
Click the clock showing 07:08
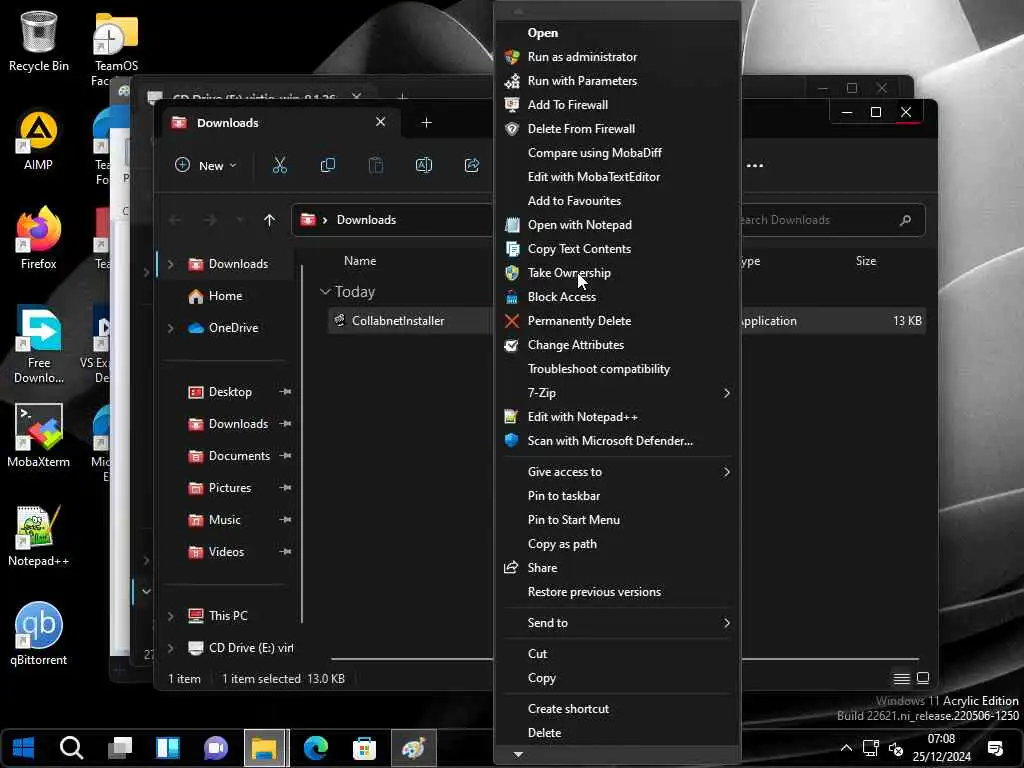click(941, 739)
